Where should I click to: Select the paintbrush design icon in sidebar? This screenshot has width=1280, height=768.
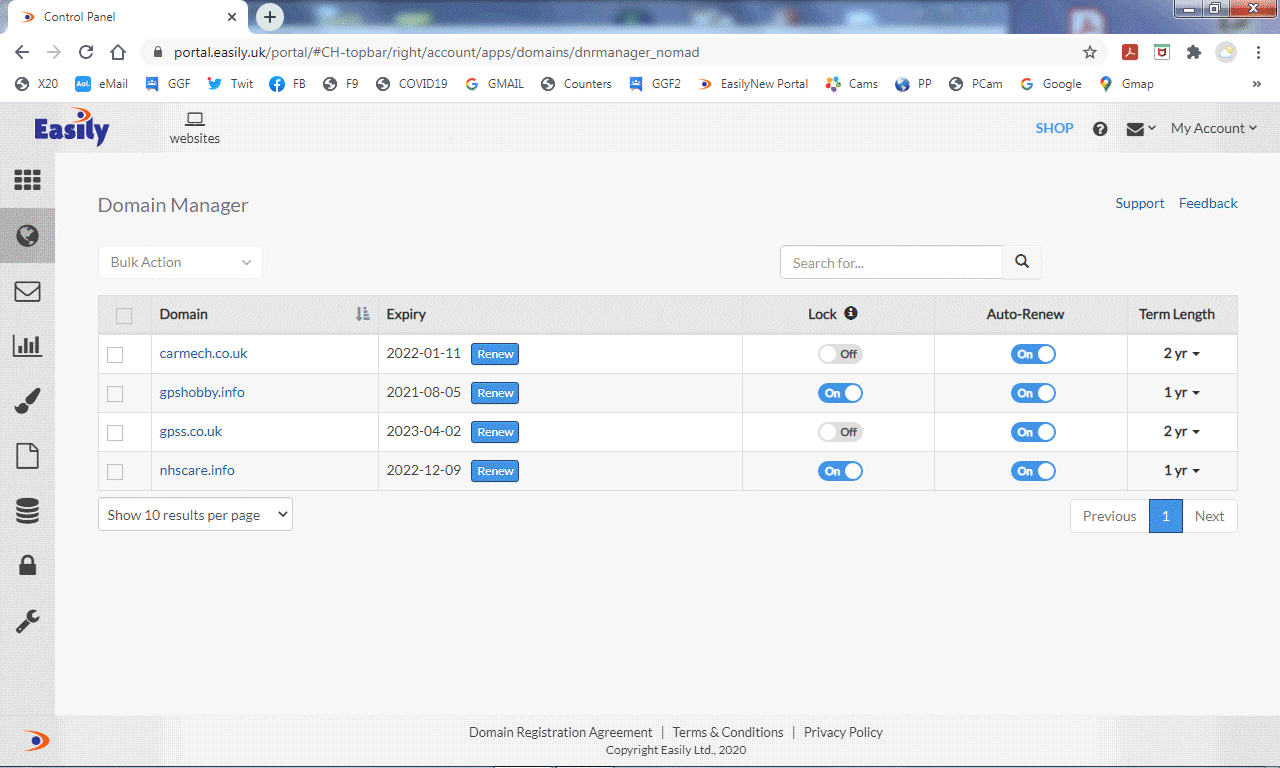click(x=27, y=401)
